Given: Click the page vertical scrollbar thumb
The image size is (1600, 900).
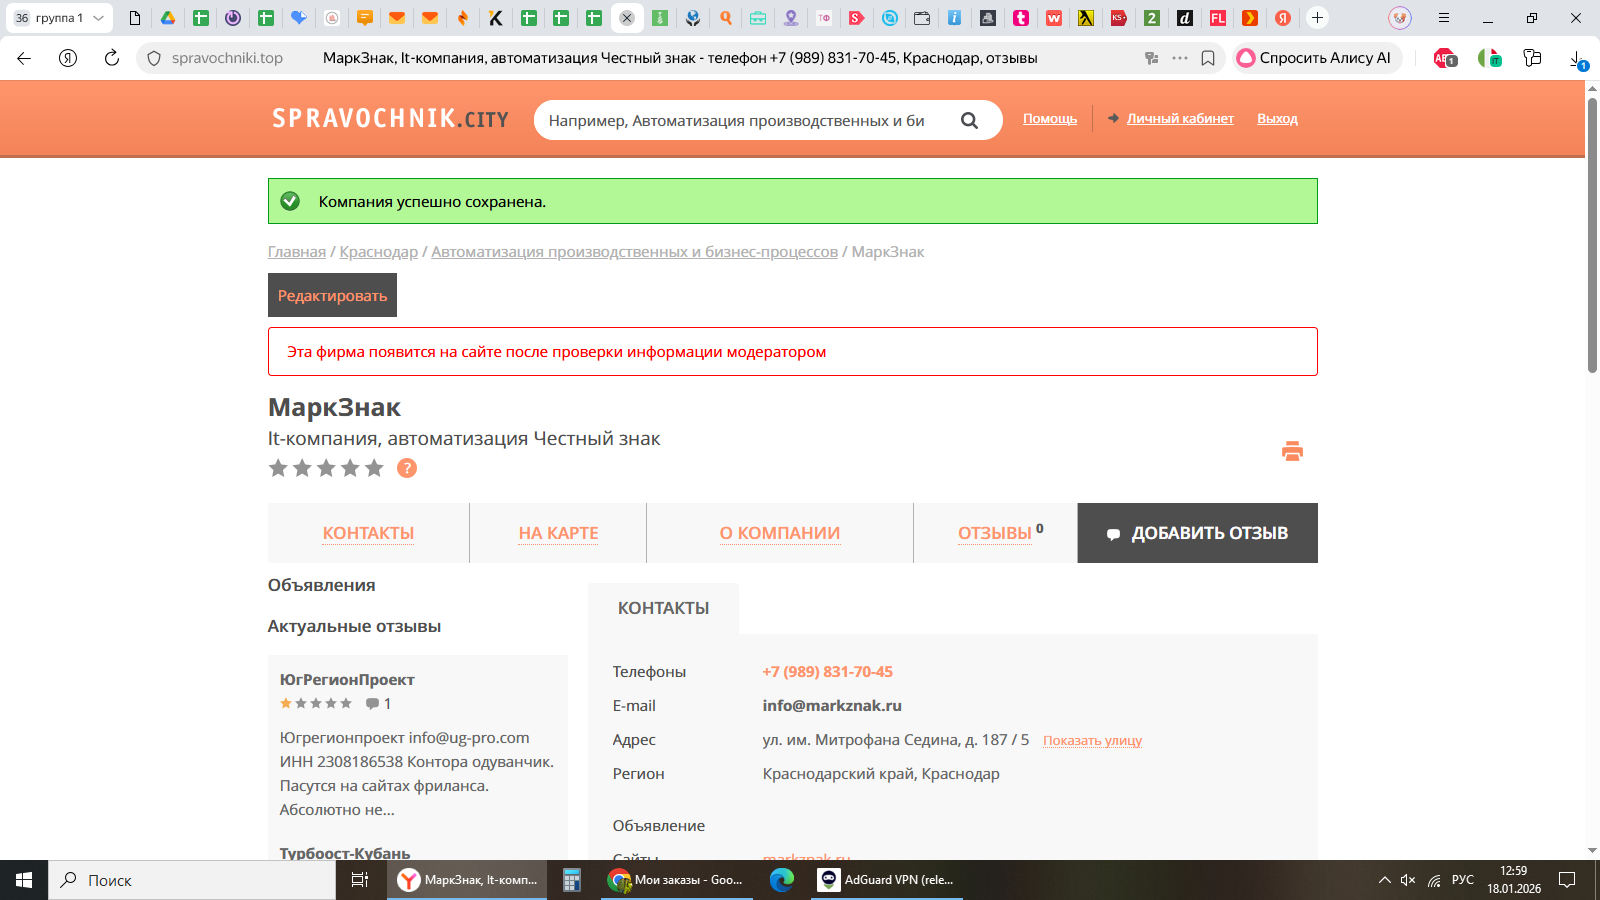Looking at the screenshot, I should (x=1592, y=235).
